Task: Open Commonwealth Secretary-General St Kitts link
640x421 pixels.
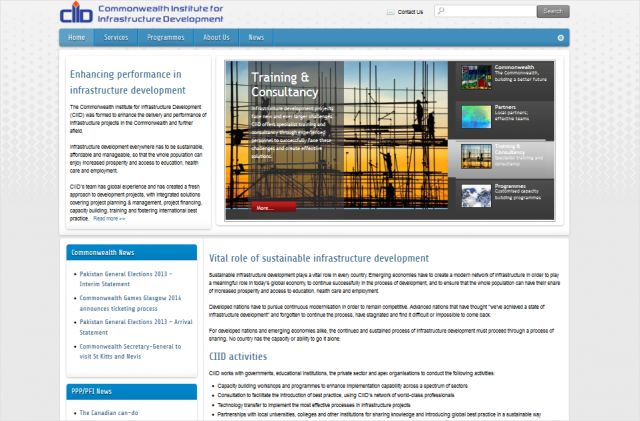Action: [x=130, y=351]
